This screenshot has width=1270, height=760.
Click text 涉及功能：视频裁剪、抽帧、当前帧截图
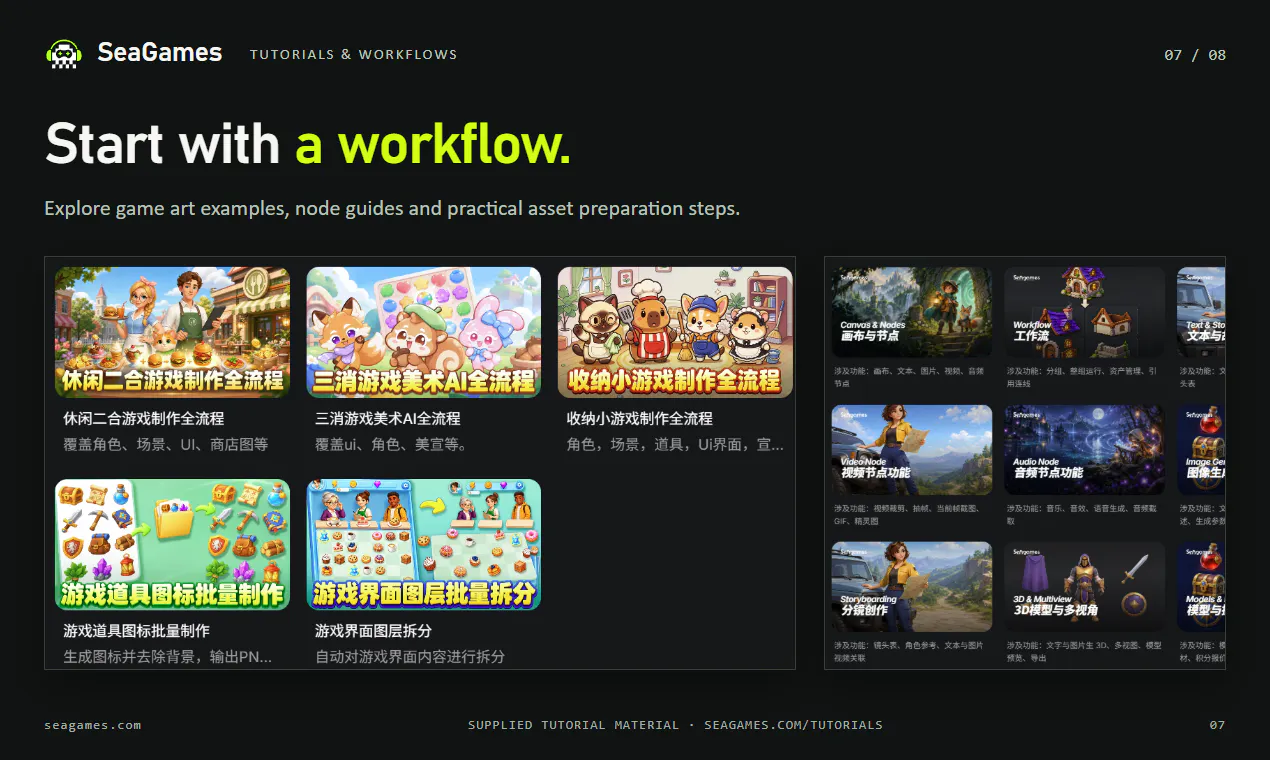[x=908, y=515]
